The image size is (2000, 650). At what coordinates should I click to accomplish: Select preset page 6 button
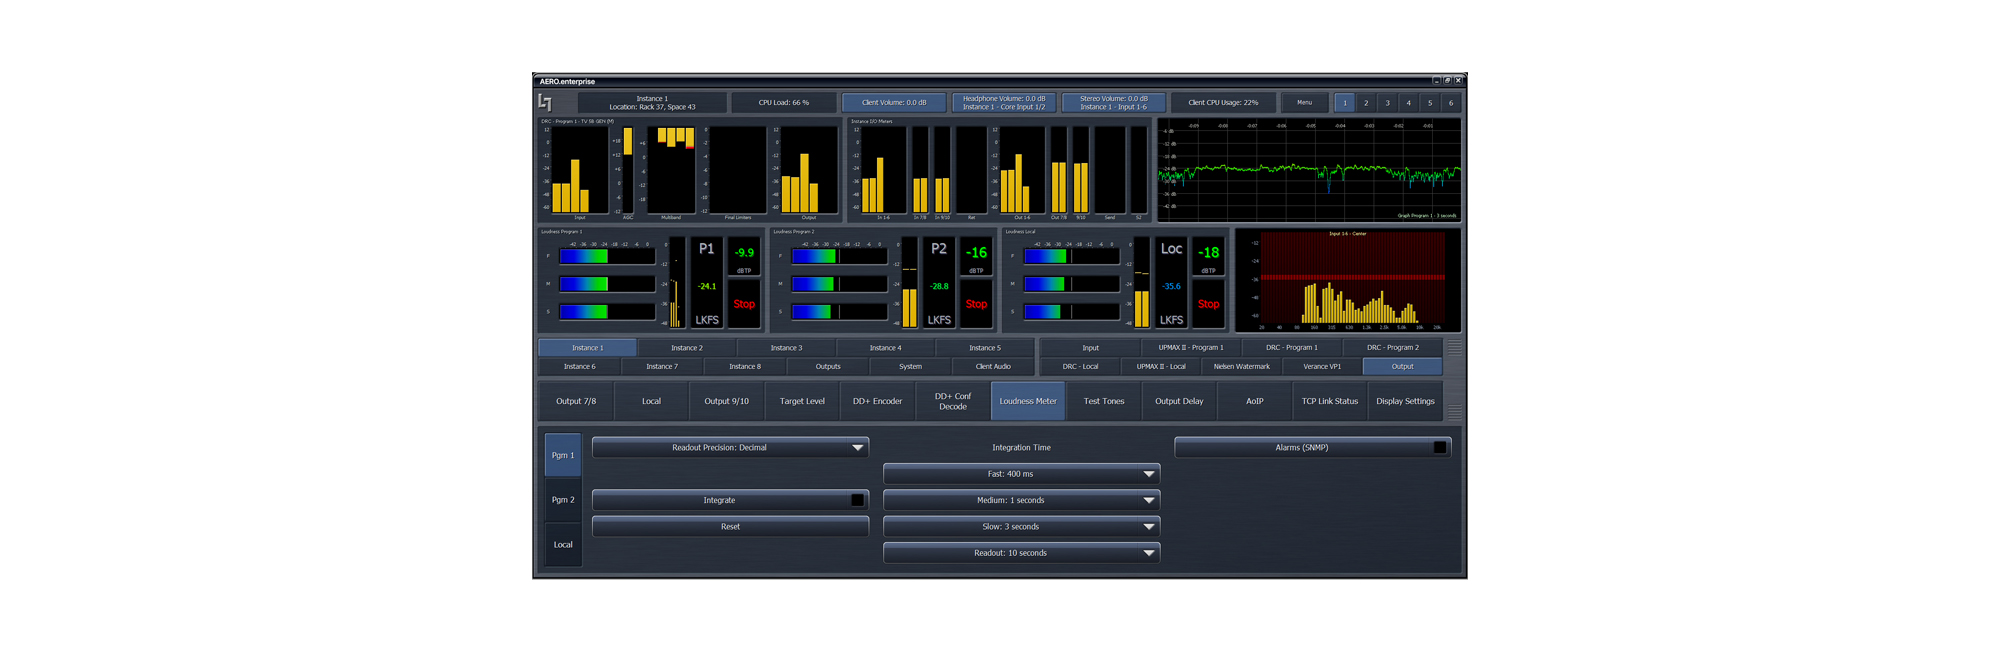pos(1451,102)
